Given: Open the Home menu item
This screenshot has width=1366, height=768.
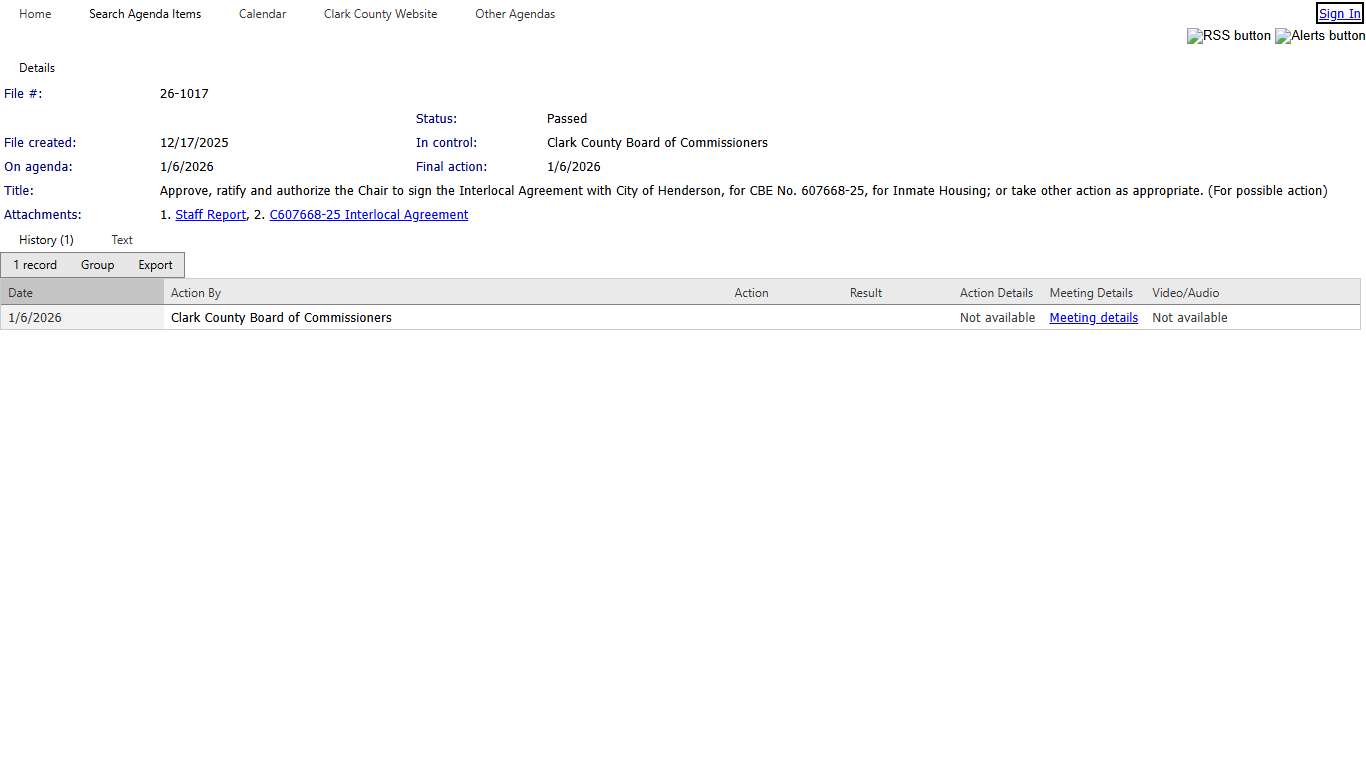Looking at the screenshot, I should [35, 14].
